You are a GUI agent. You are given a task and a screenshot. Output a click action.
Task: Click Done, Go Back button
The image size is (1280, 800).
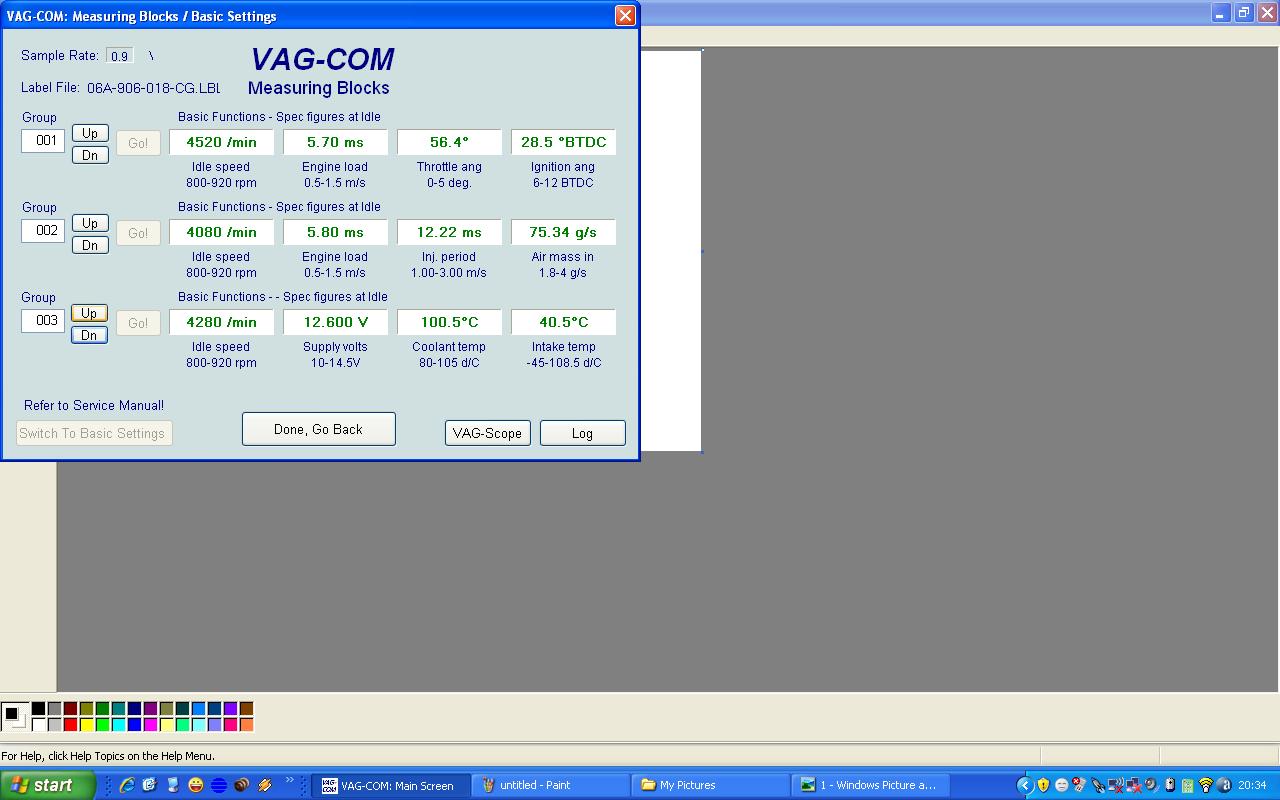[319, 429]
